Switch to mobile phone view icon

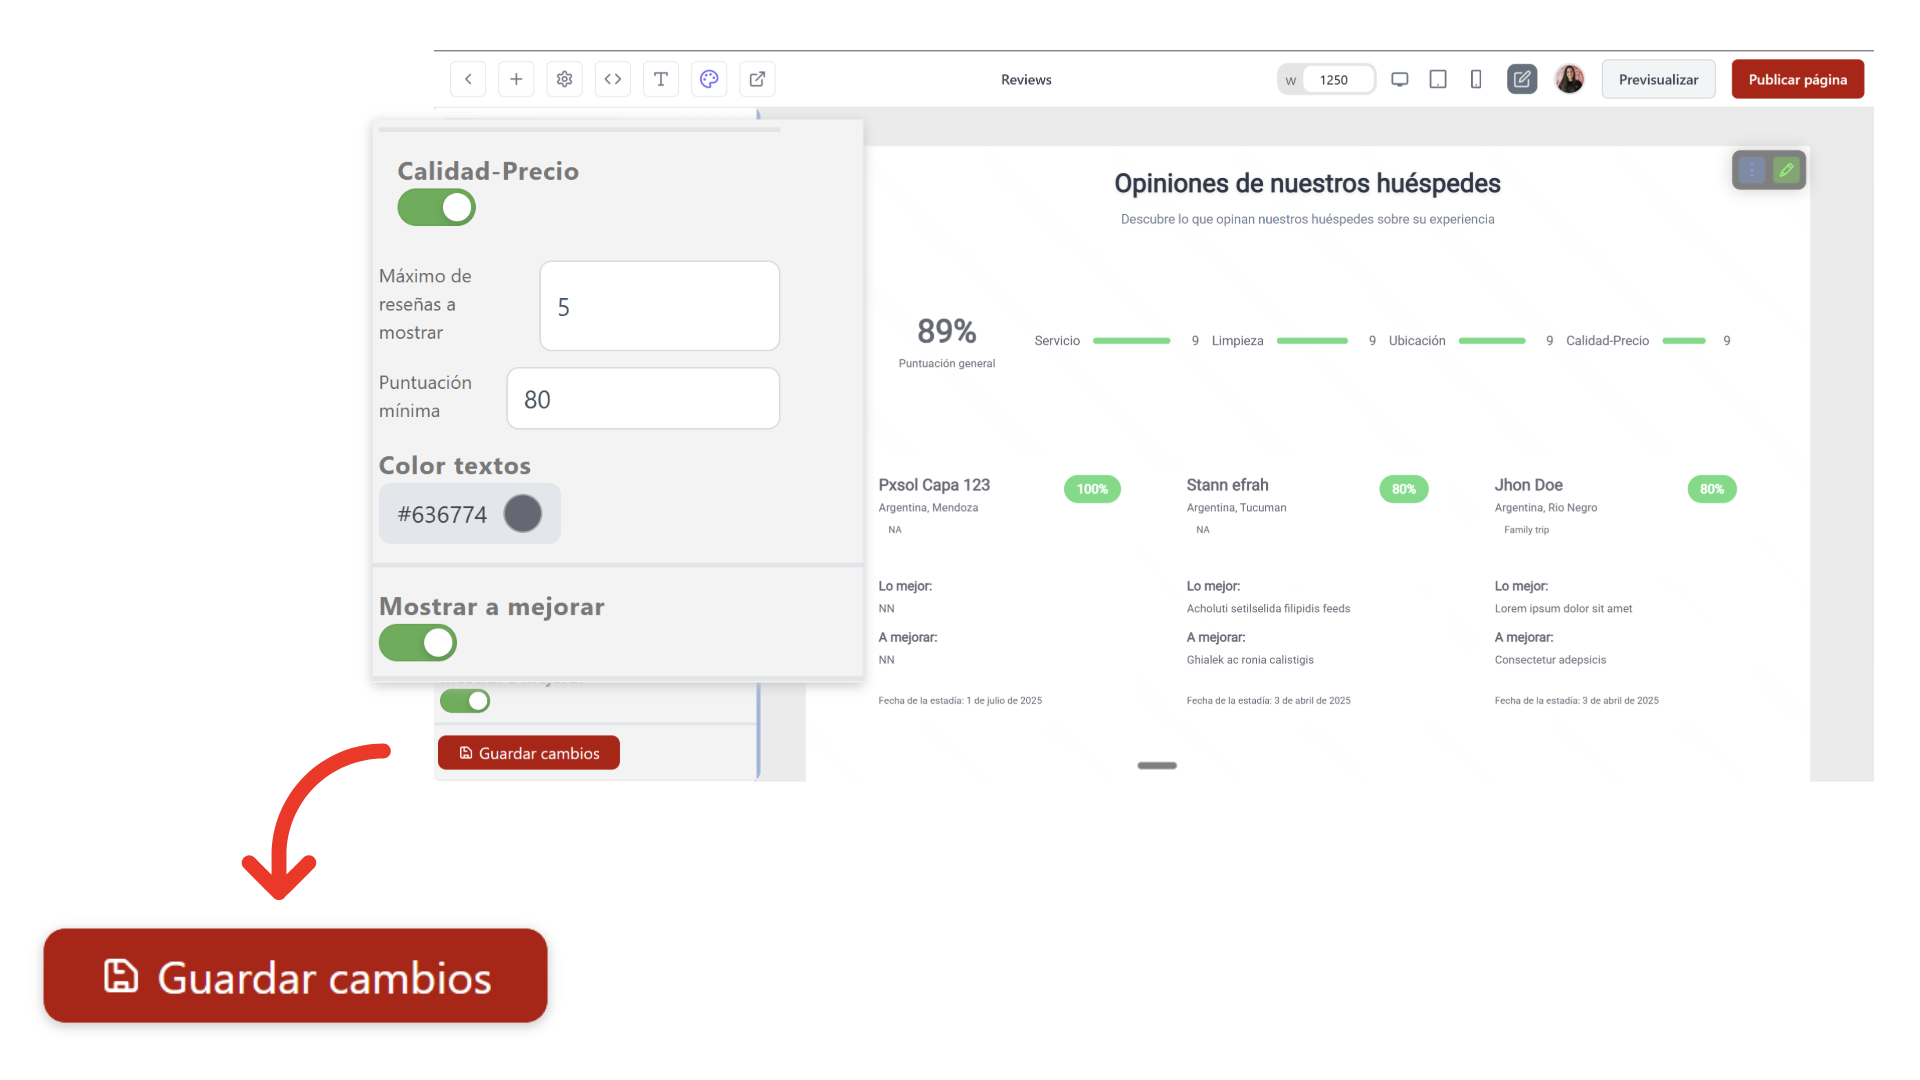click(x=1476, y=79)
